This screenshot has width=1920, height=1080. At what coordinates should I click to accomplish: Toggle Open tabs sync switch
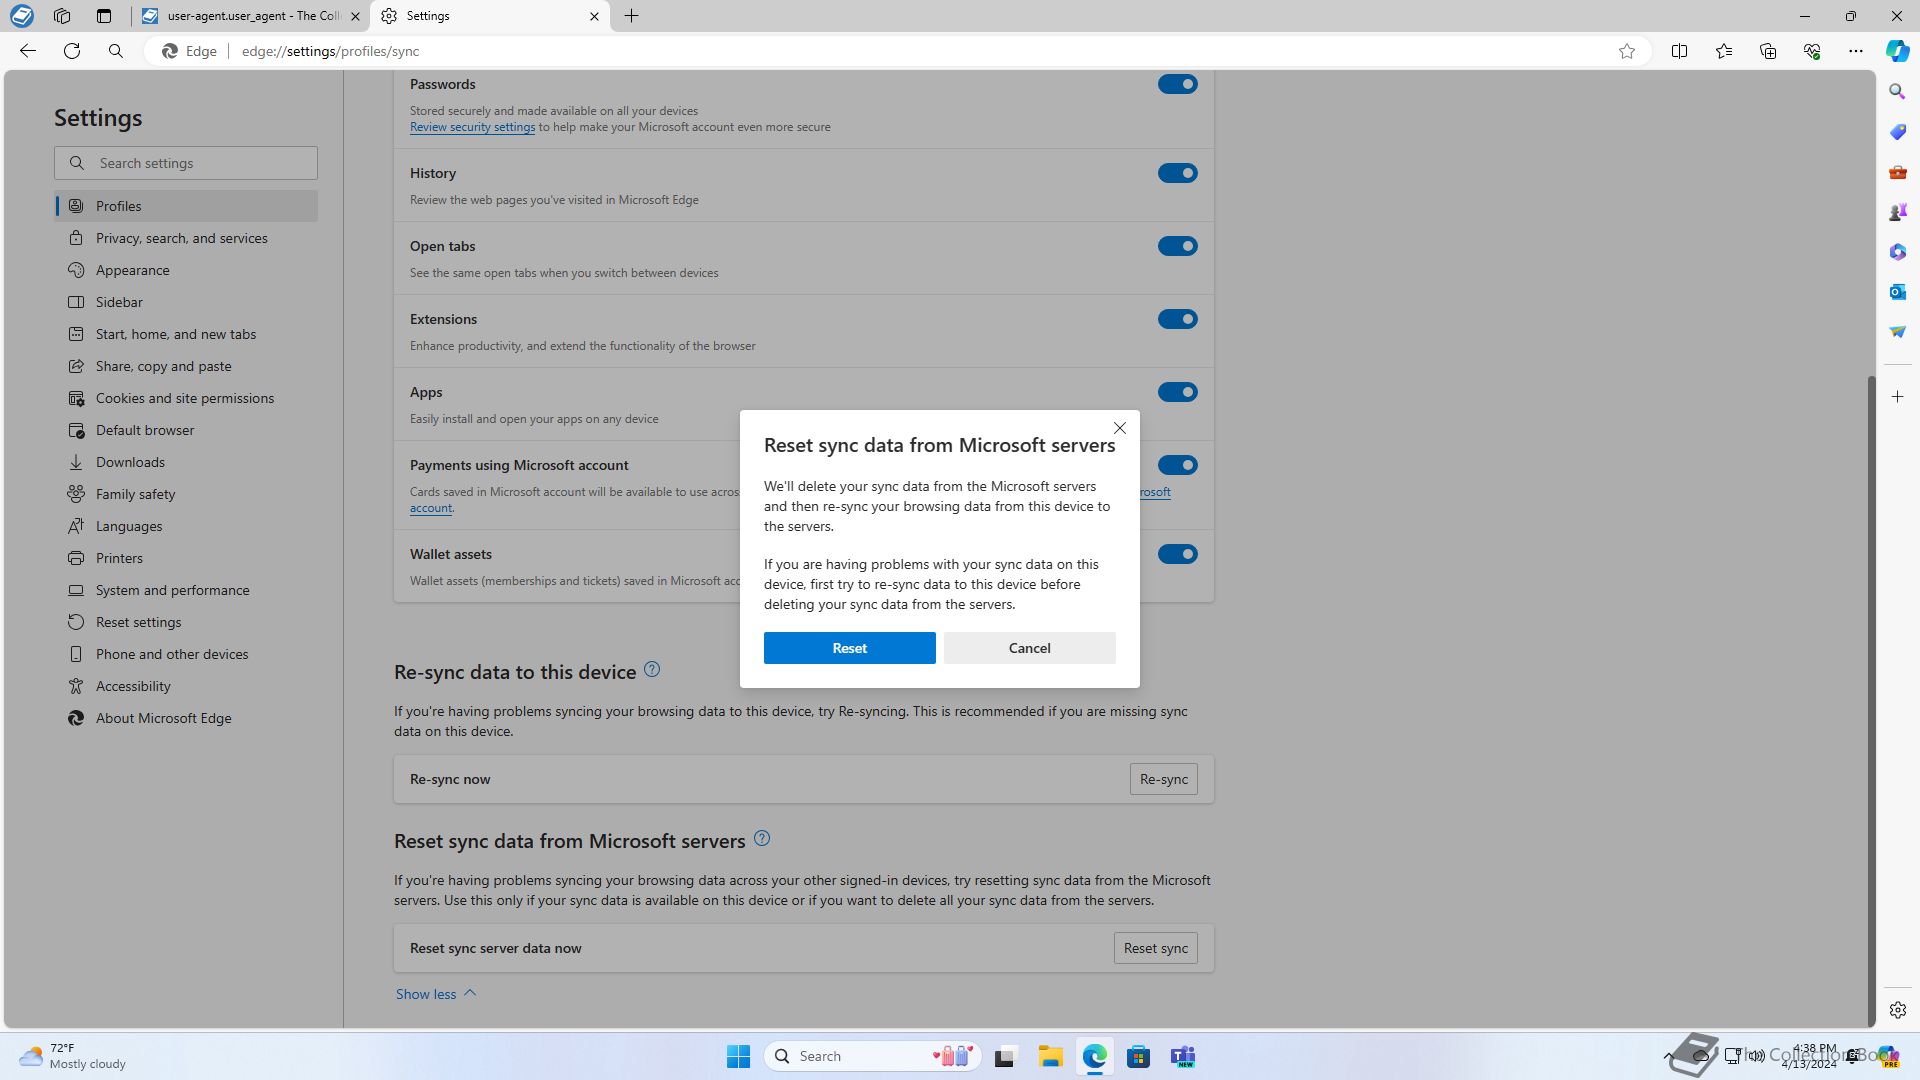coord(1177,246)
